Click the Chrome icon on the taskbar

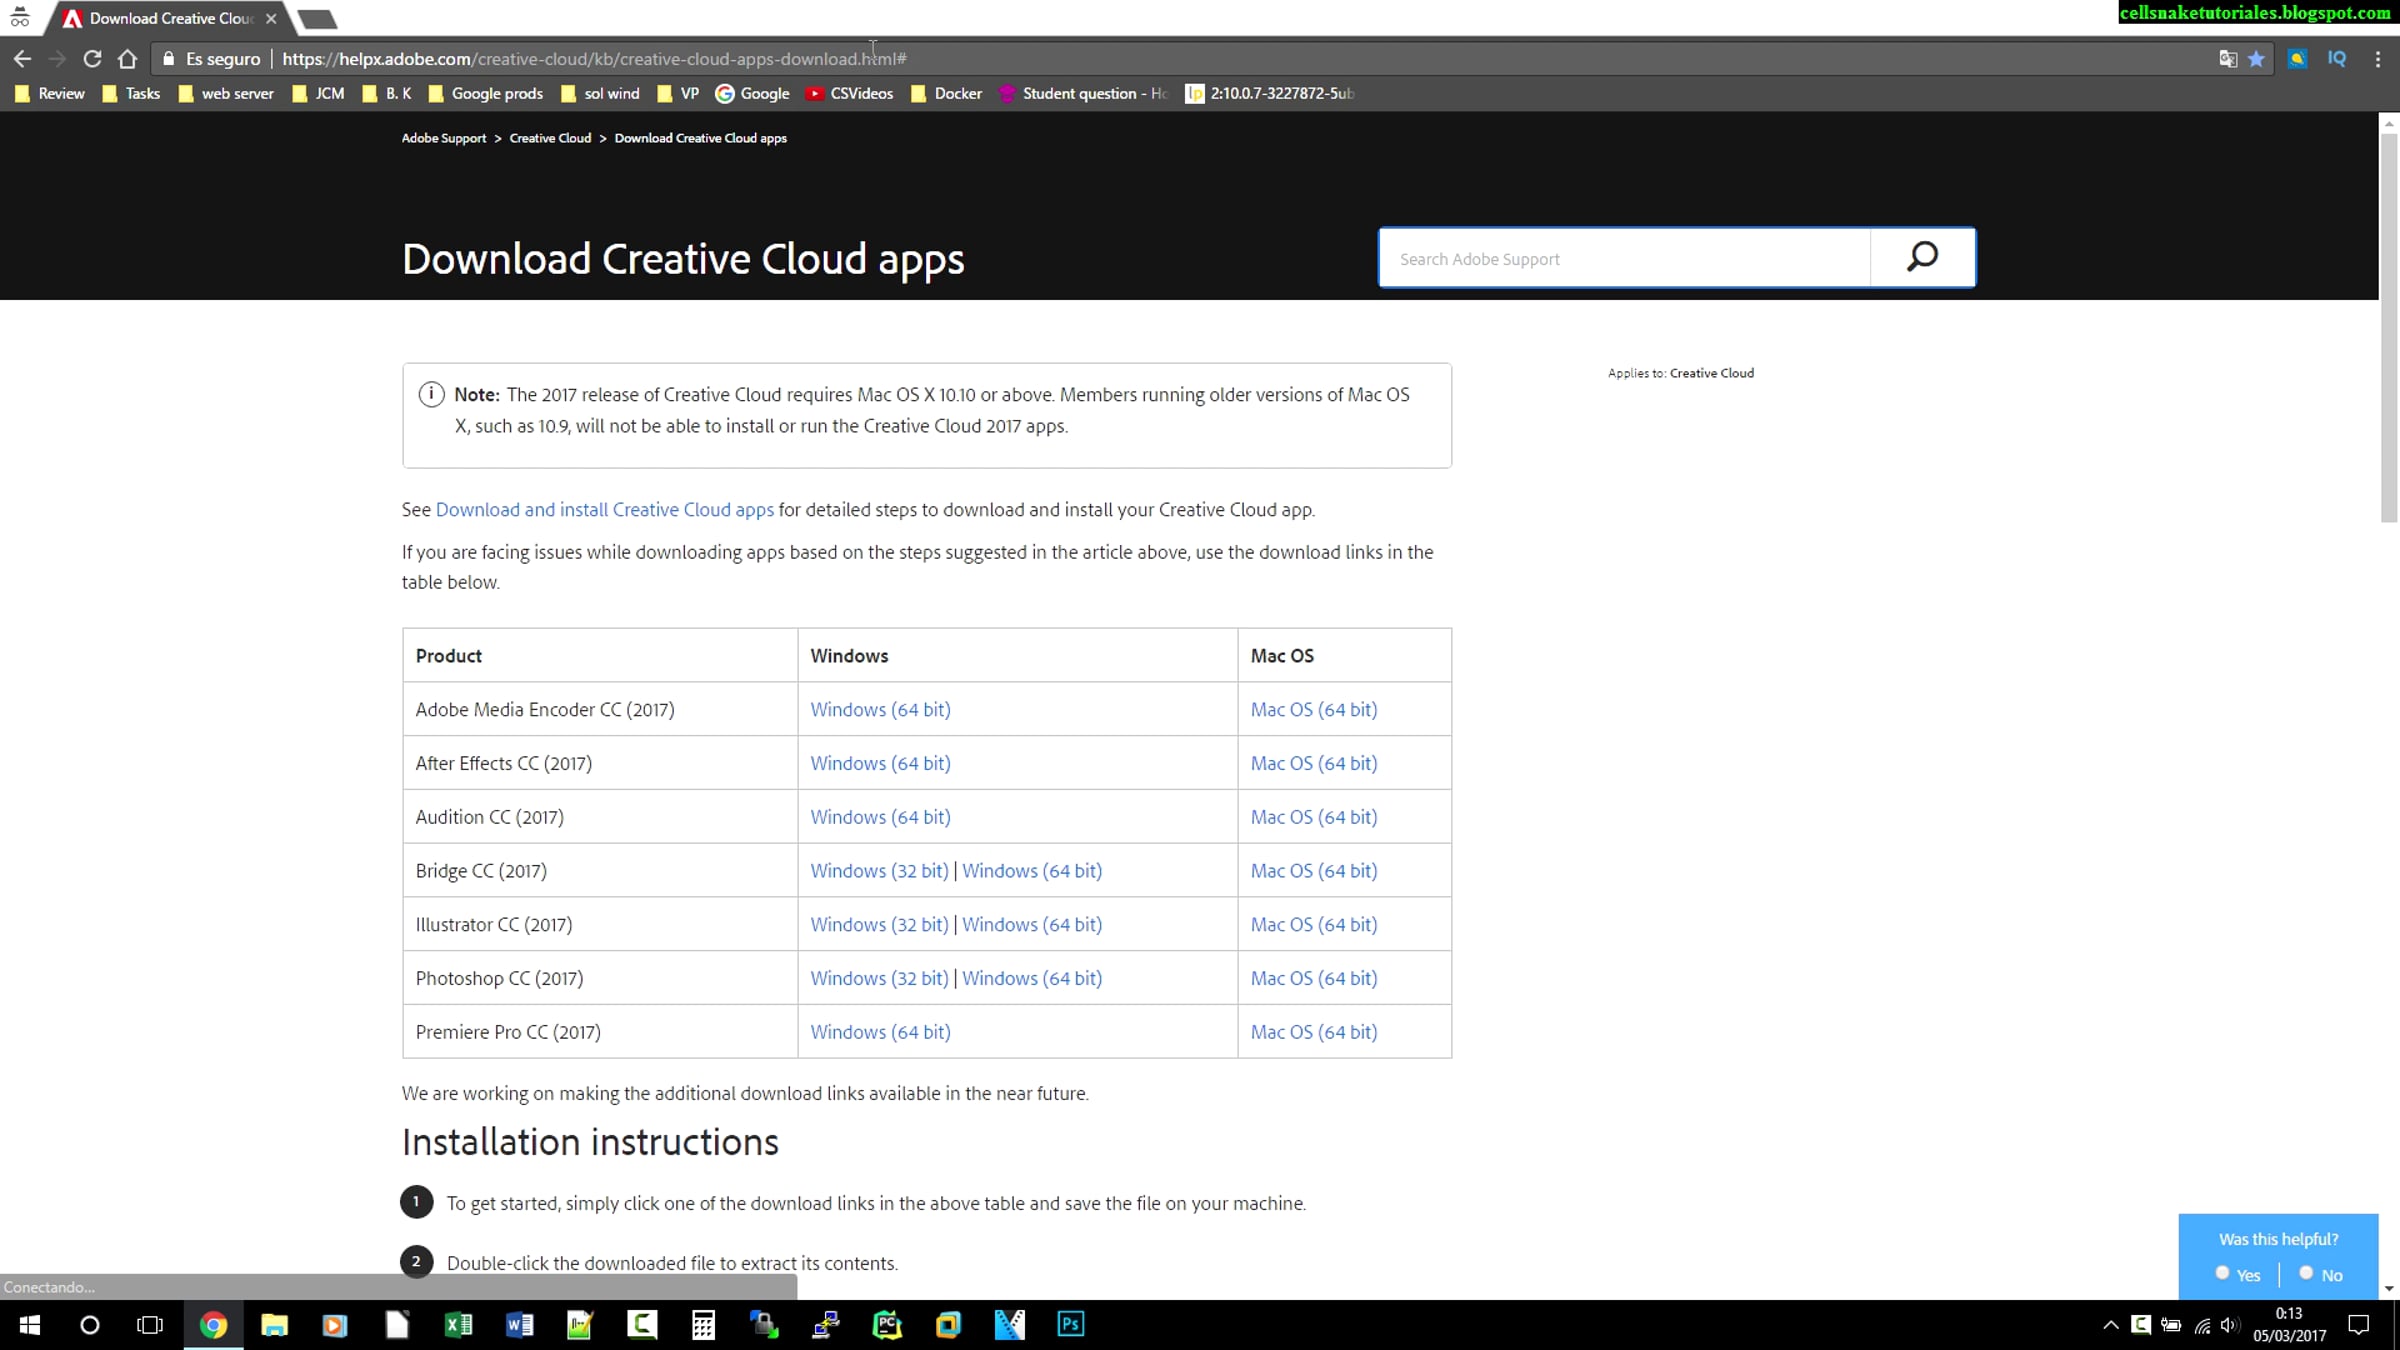[x=213, y=1325]
